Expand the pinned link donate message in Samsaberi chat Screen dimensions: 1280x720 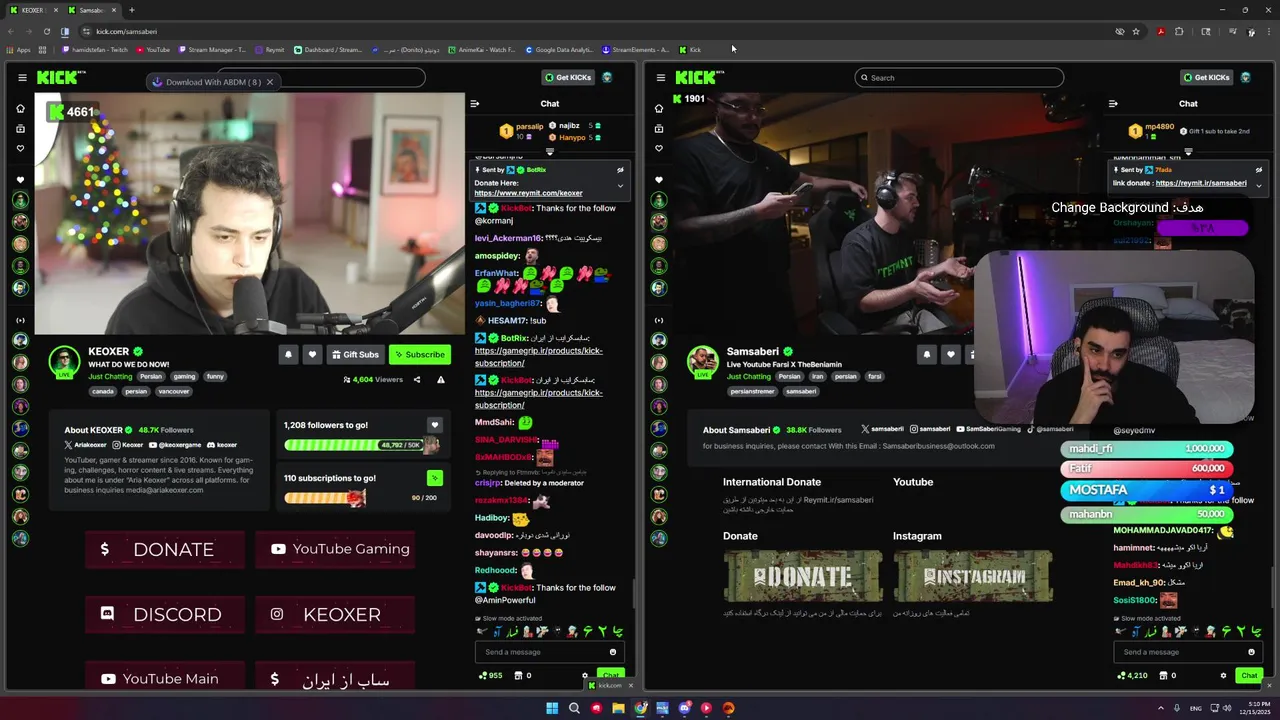(1258, 185)
